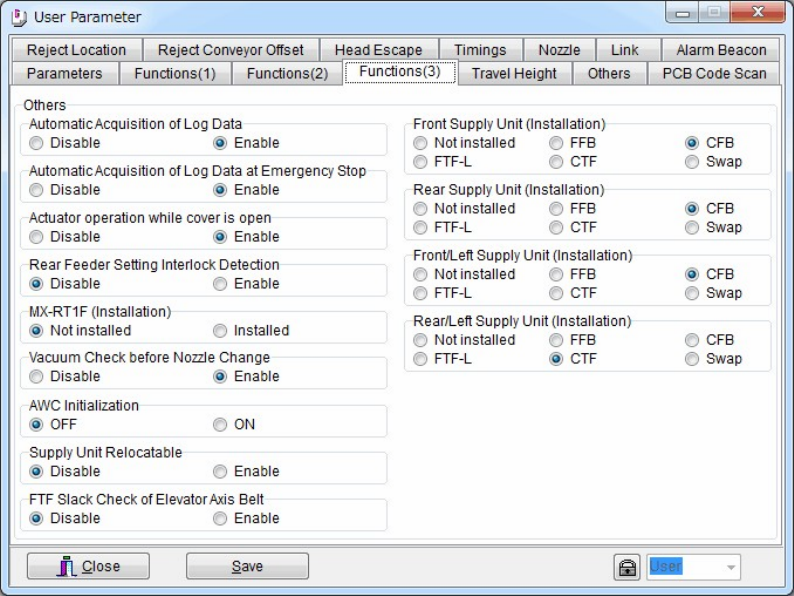Set Rear Supply Unit to Not installed
794x596 pixels.
point(421,209)
